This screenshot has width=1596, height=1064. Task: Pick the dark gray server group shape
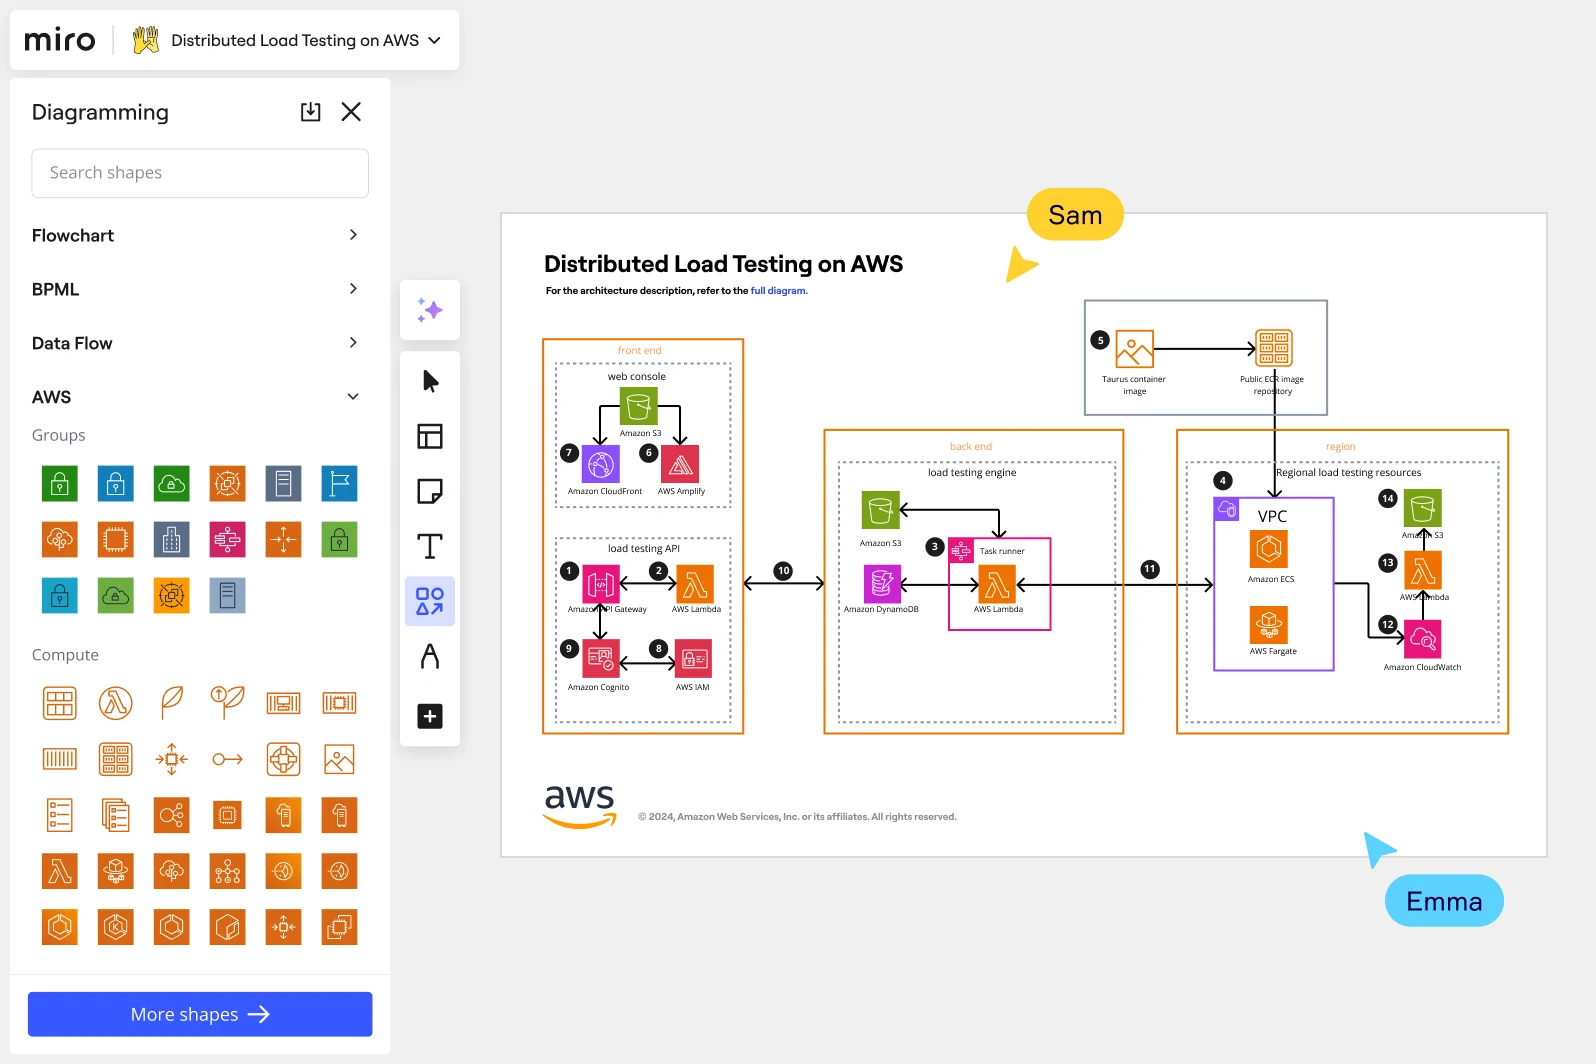284,484
